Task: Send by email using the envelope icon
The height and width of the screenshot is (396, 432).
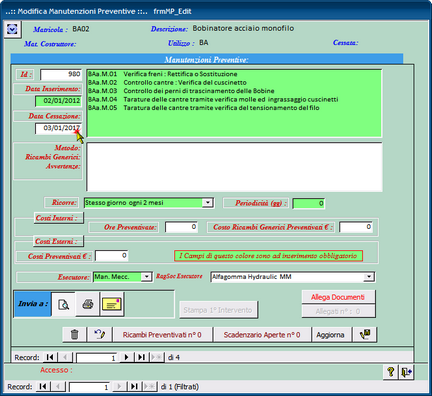Action: click(x=112, y=304)
